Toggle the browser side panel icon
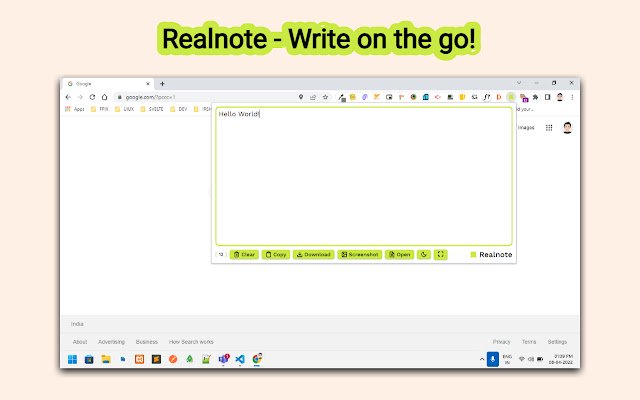The image size is (640, 400). coord(548,97)
